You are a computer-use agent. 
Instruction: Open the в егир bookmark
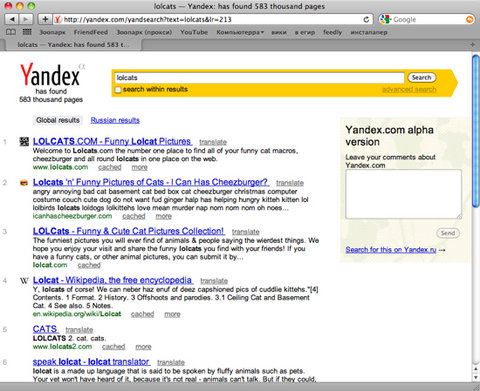coord(305,32)
